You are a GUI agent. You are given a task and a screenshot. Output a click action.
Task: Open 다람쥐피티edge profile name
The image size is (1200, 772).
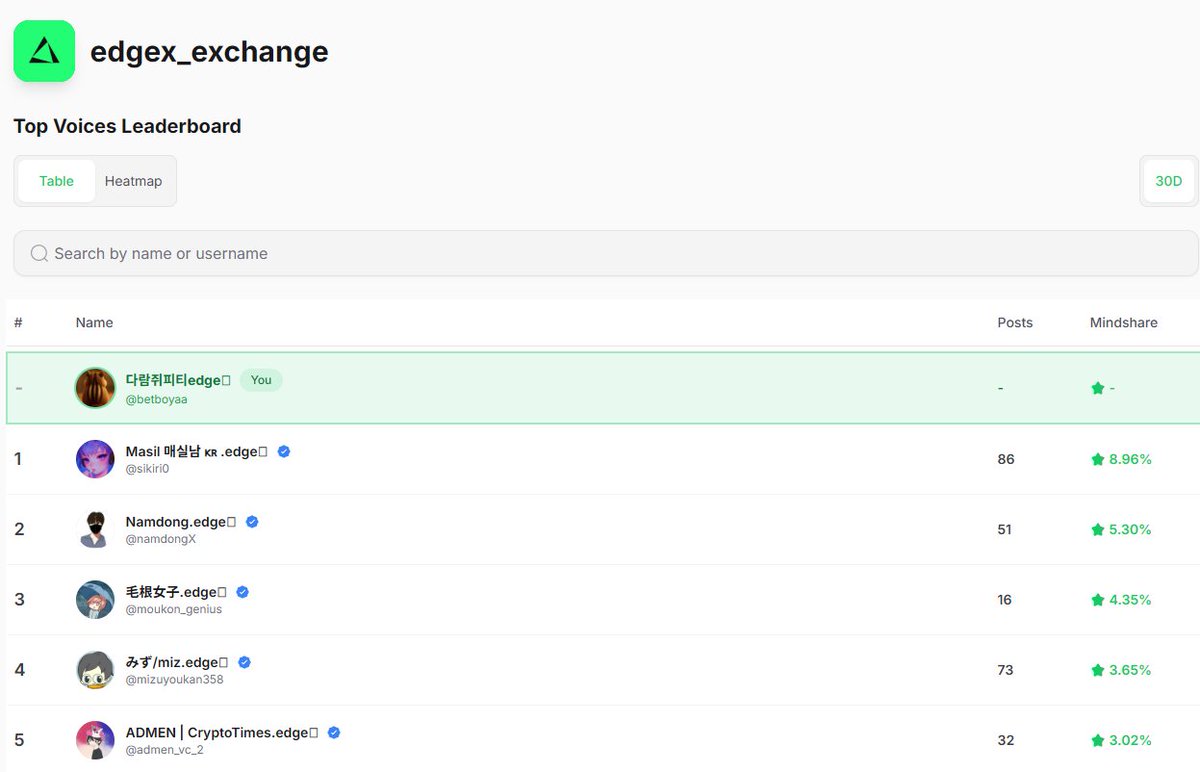(179, 380)
